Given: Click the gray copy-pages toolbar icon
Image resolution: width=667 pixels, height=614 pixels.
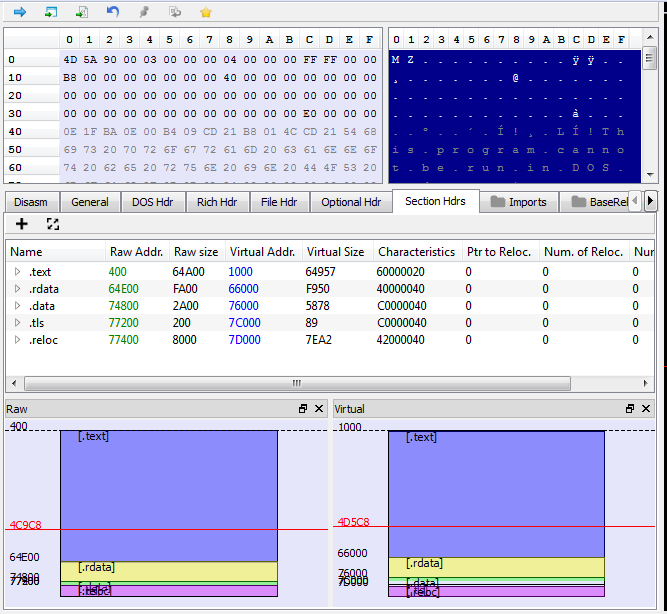Looking at the screenshot, I should [x=175, y=12].
